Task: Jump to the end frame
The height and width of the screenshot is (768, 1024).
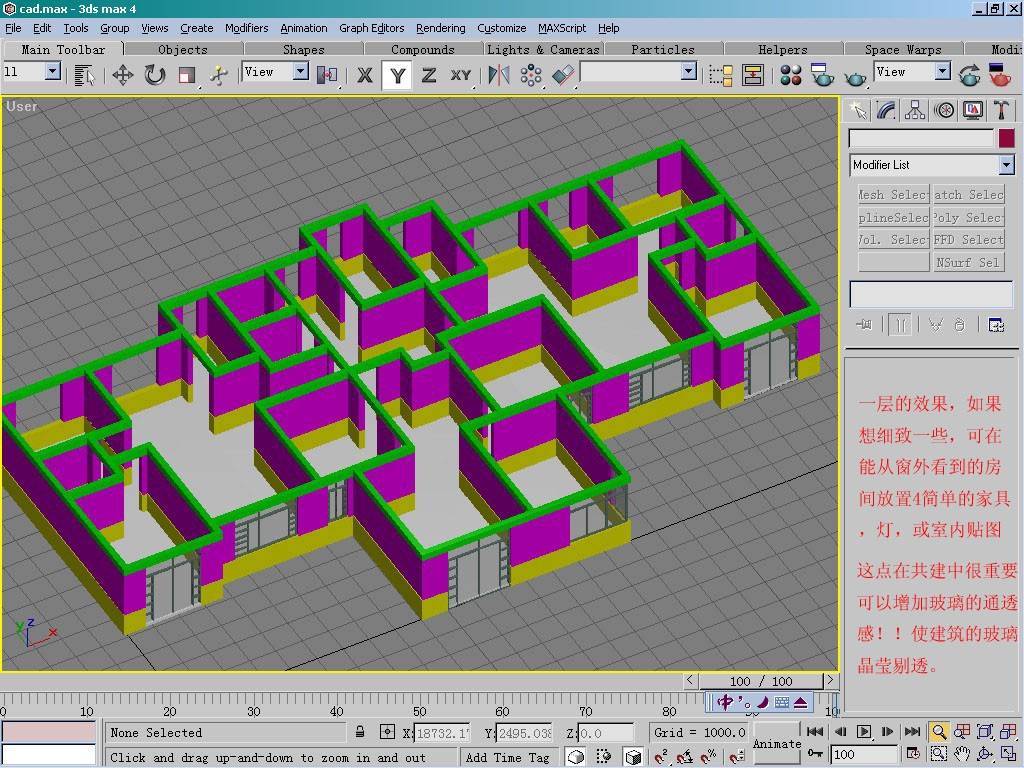Action: pos(912,731)
